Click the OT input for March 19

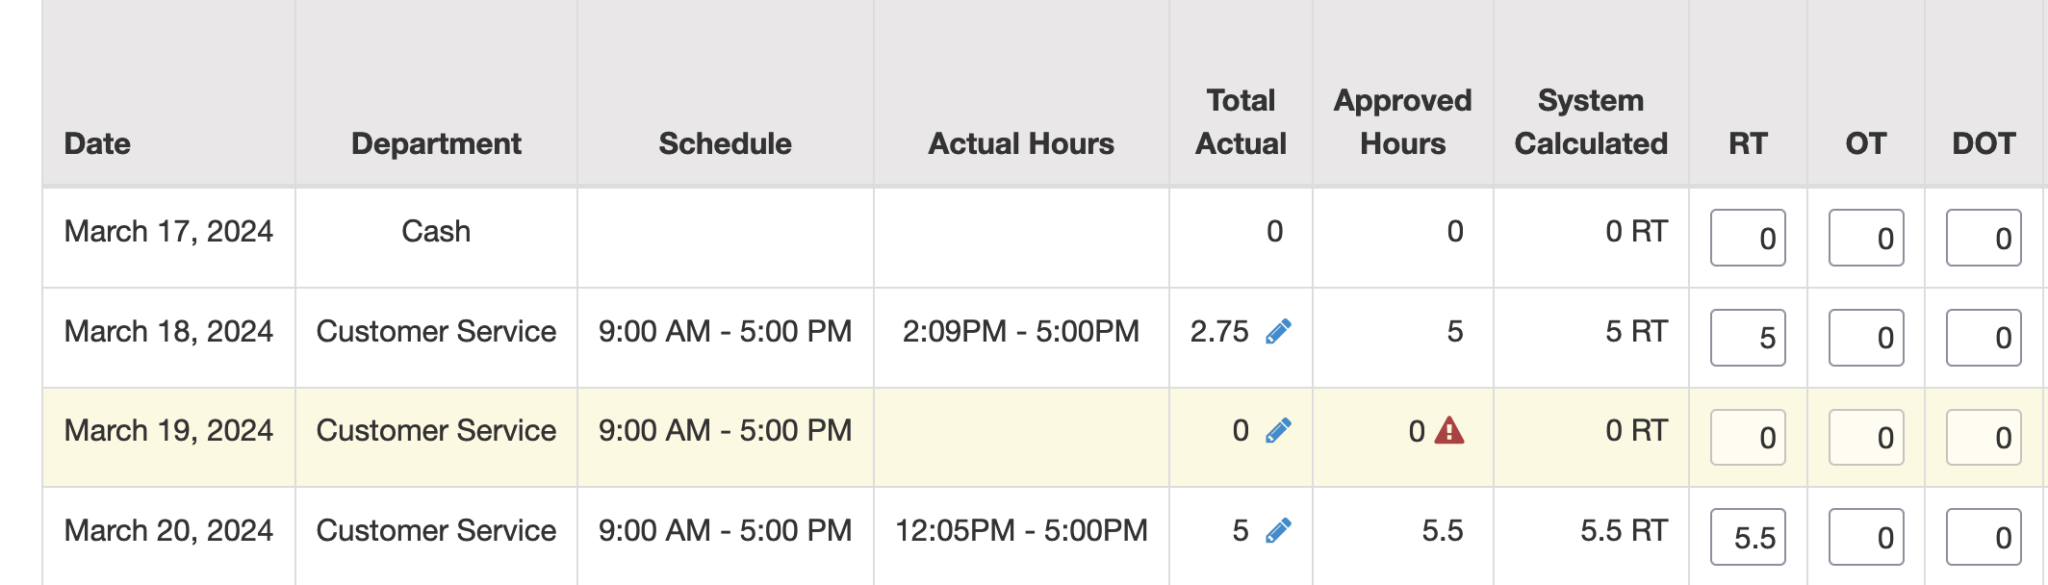point(1865,437)
